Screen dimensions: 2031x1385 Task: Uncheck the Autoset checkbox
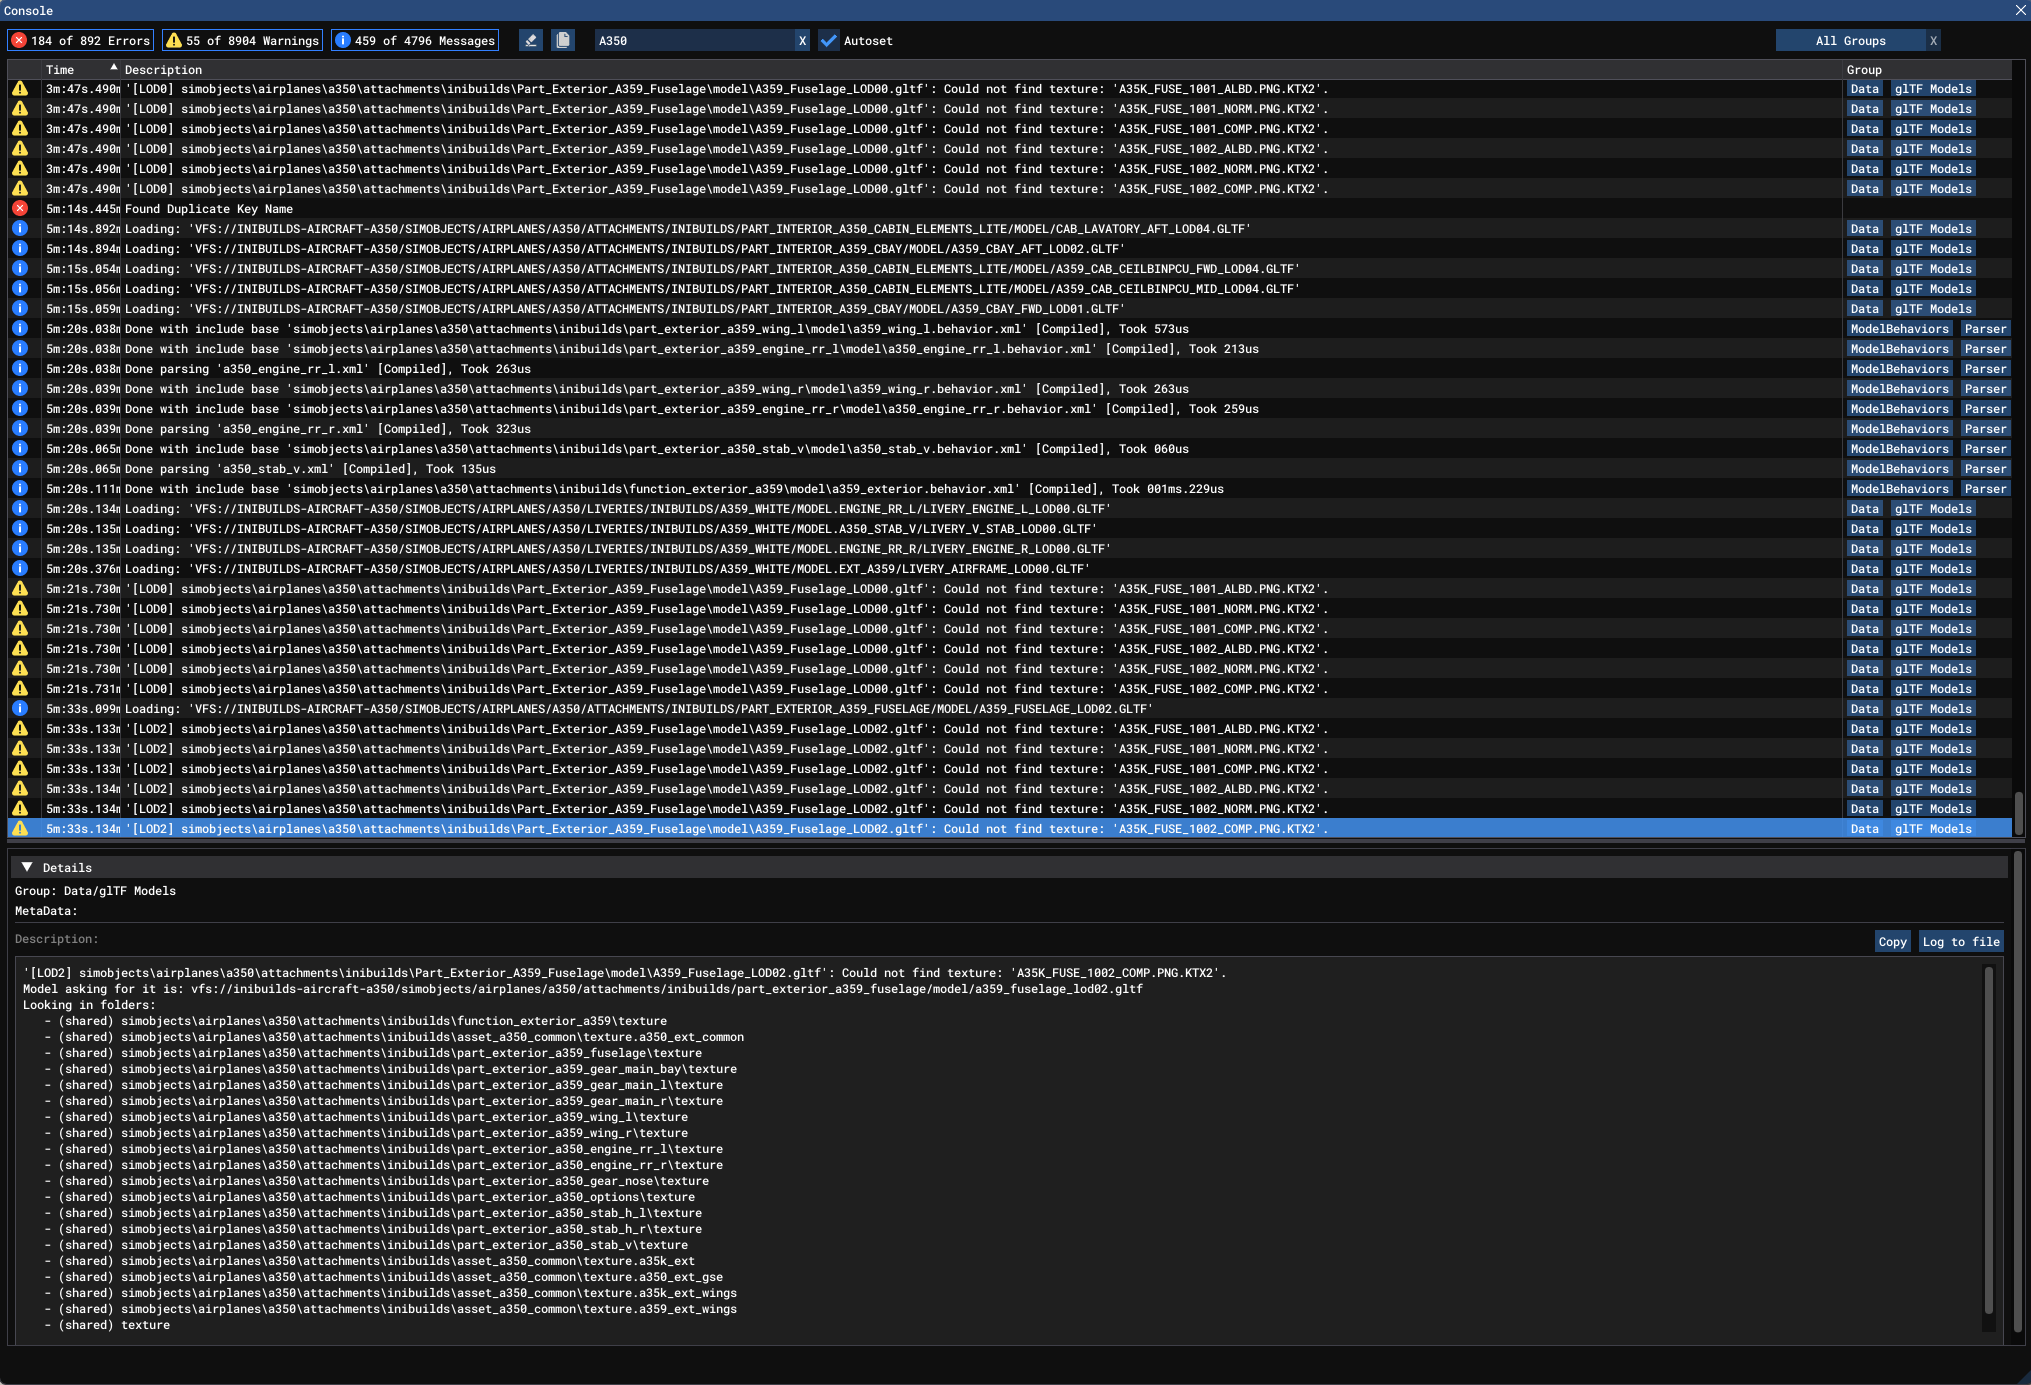829,41
